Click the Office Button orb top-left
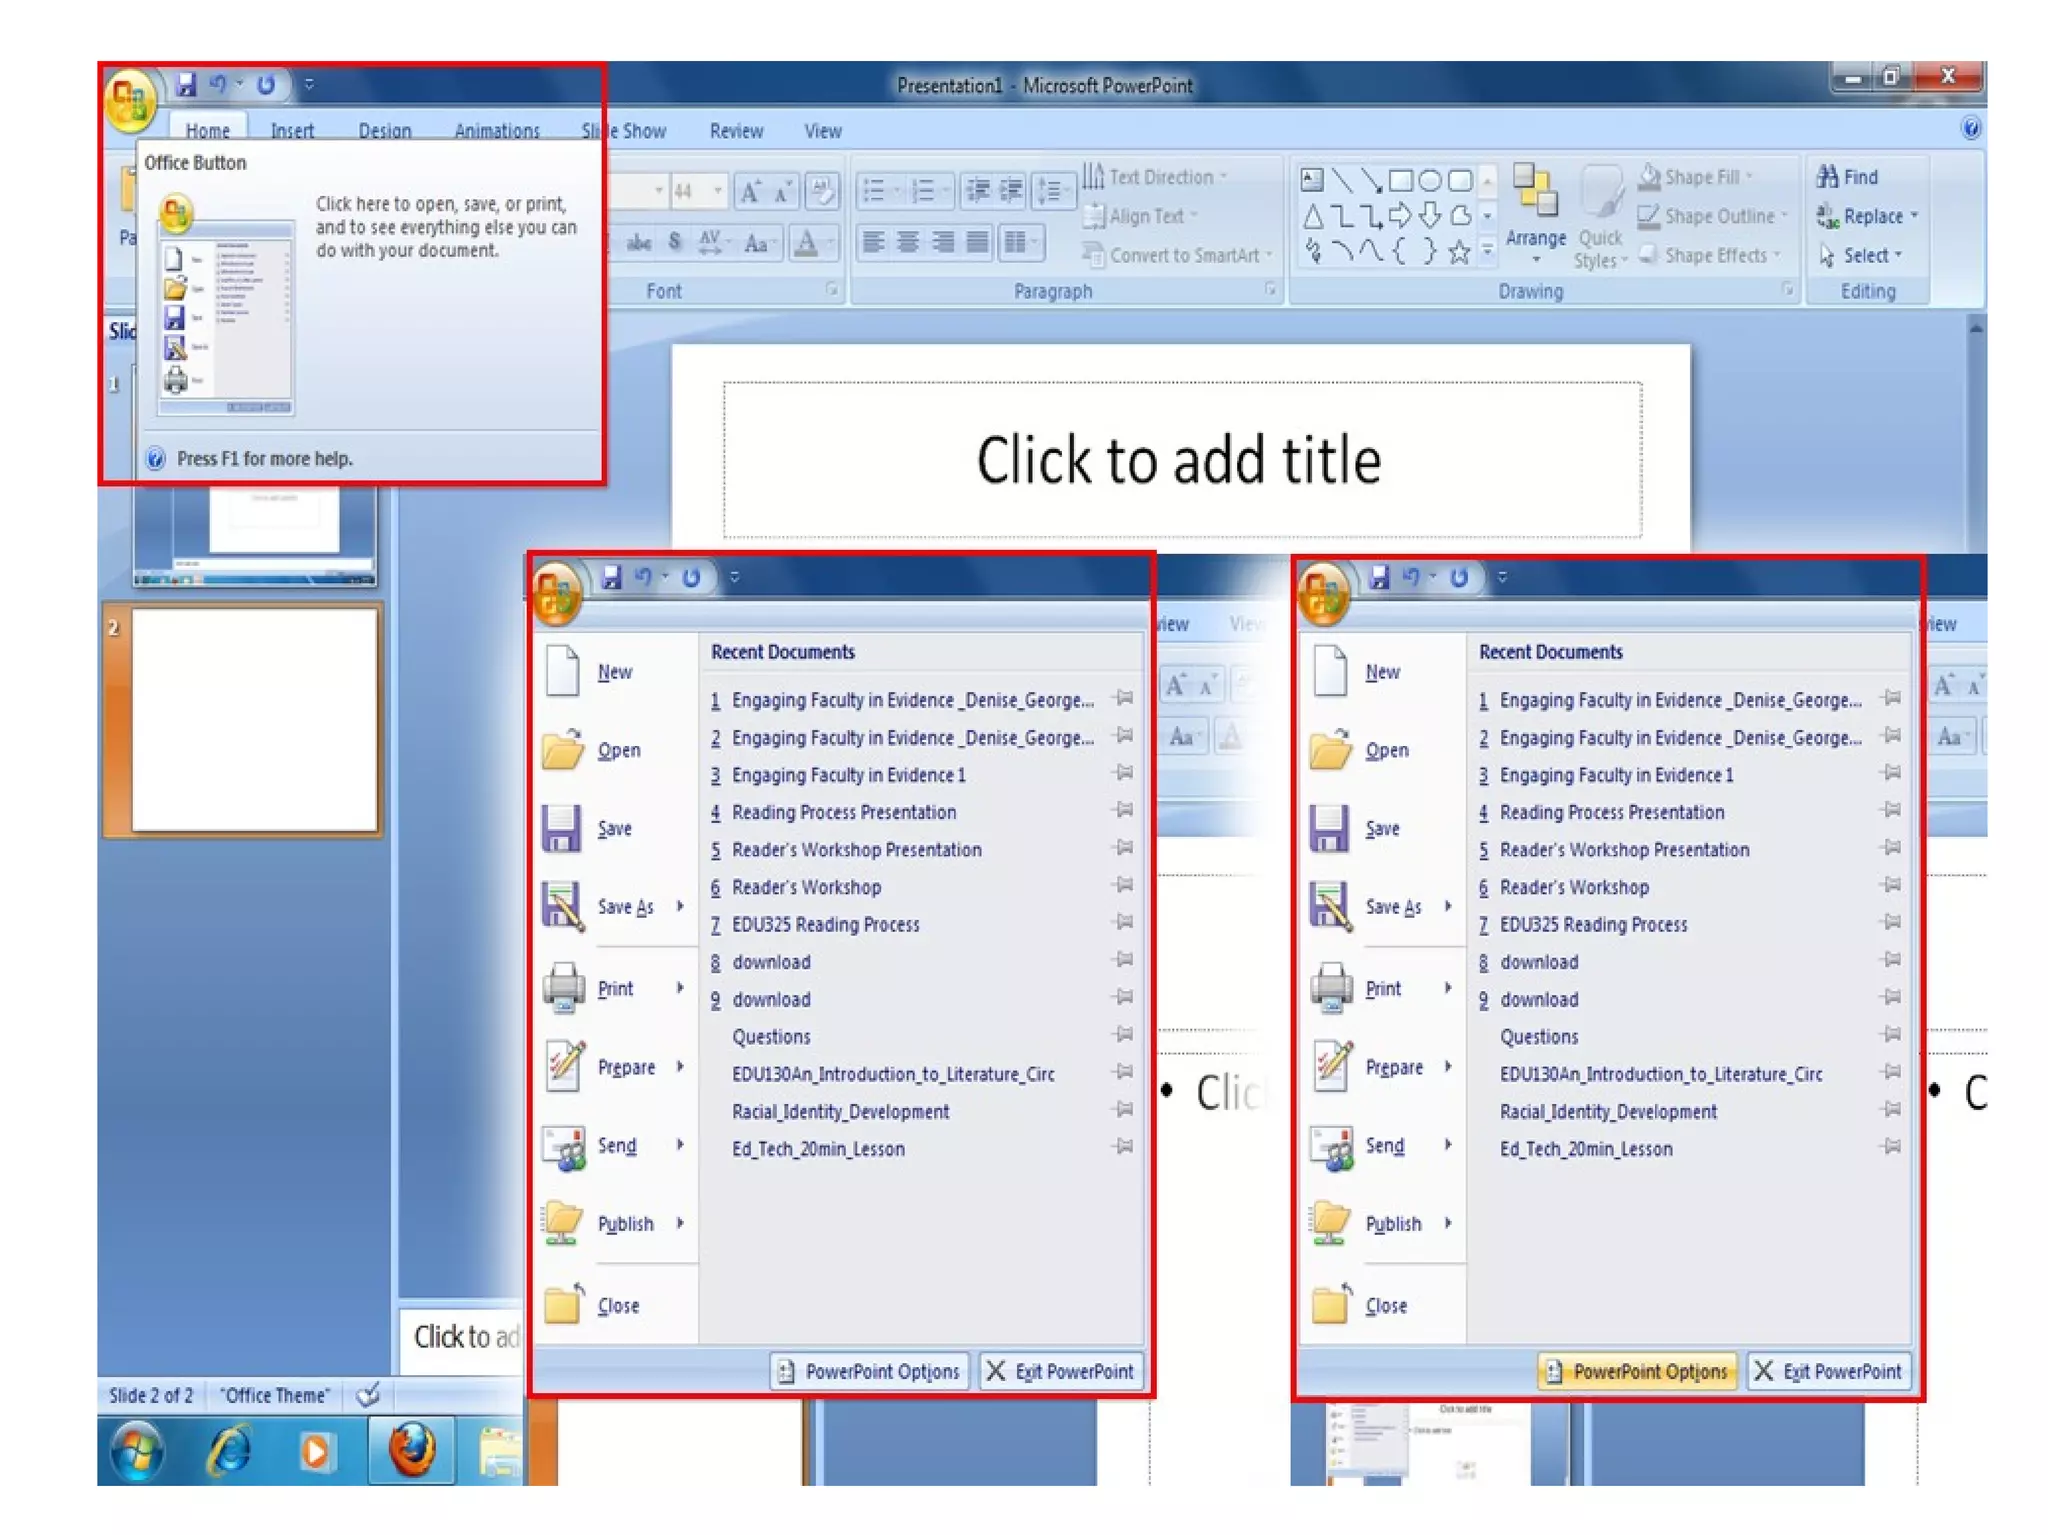This screenshot has height=1535, width=2048. click(130, 100)
